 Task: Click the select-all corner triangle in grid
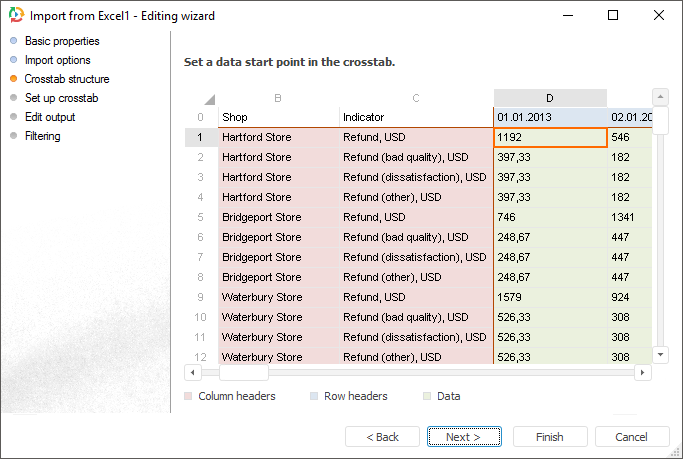[209, 99]
